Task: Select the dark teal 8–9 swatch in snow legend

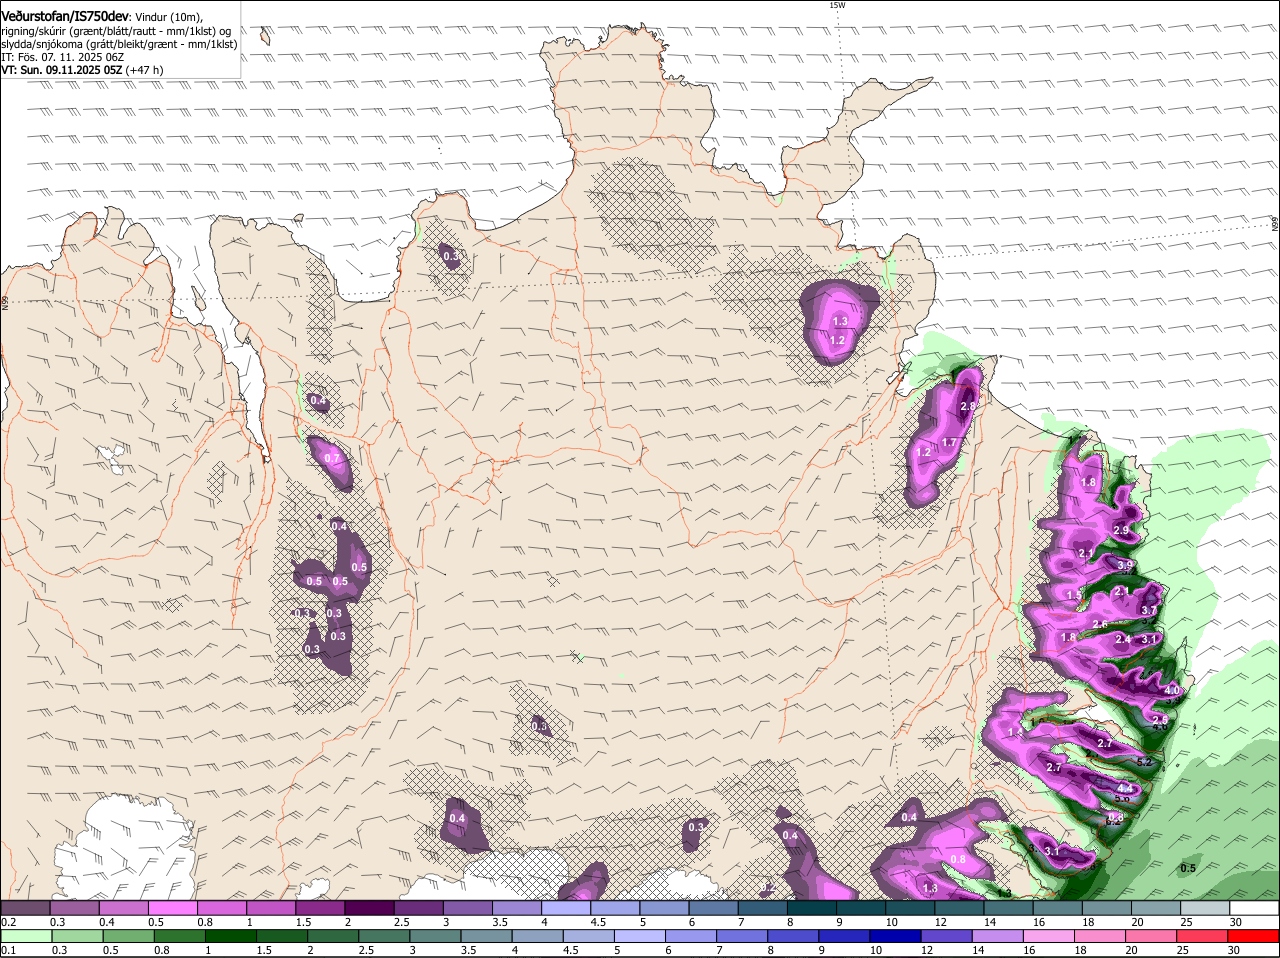Action: click(x=812, y=908)
